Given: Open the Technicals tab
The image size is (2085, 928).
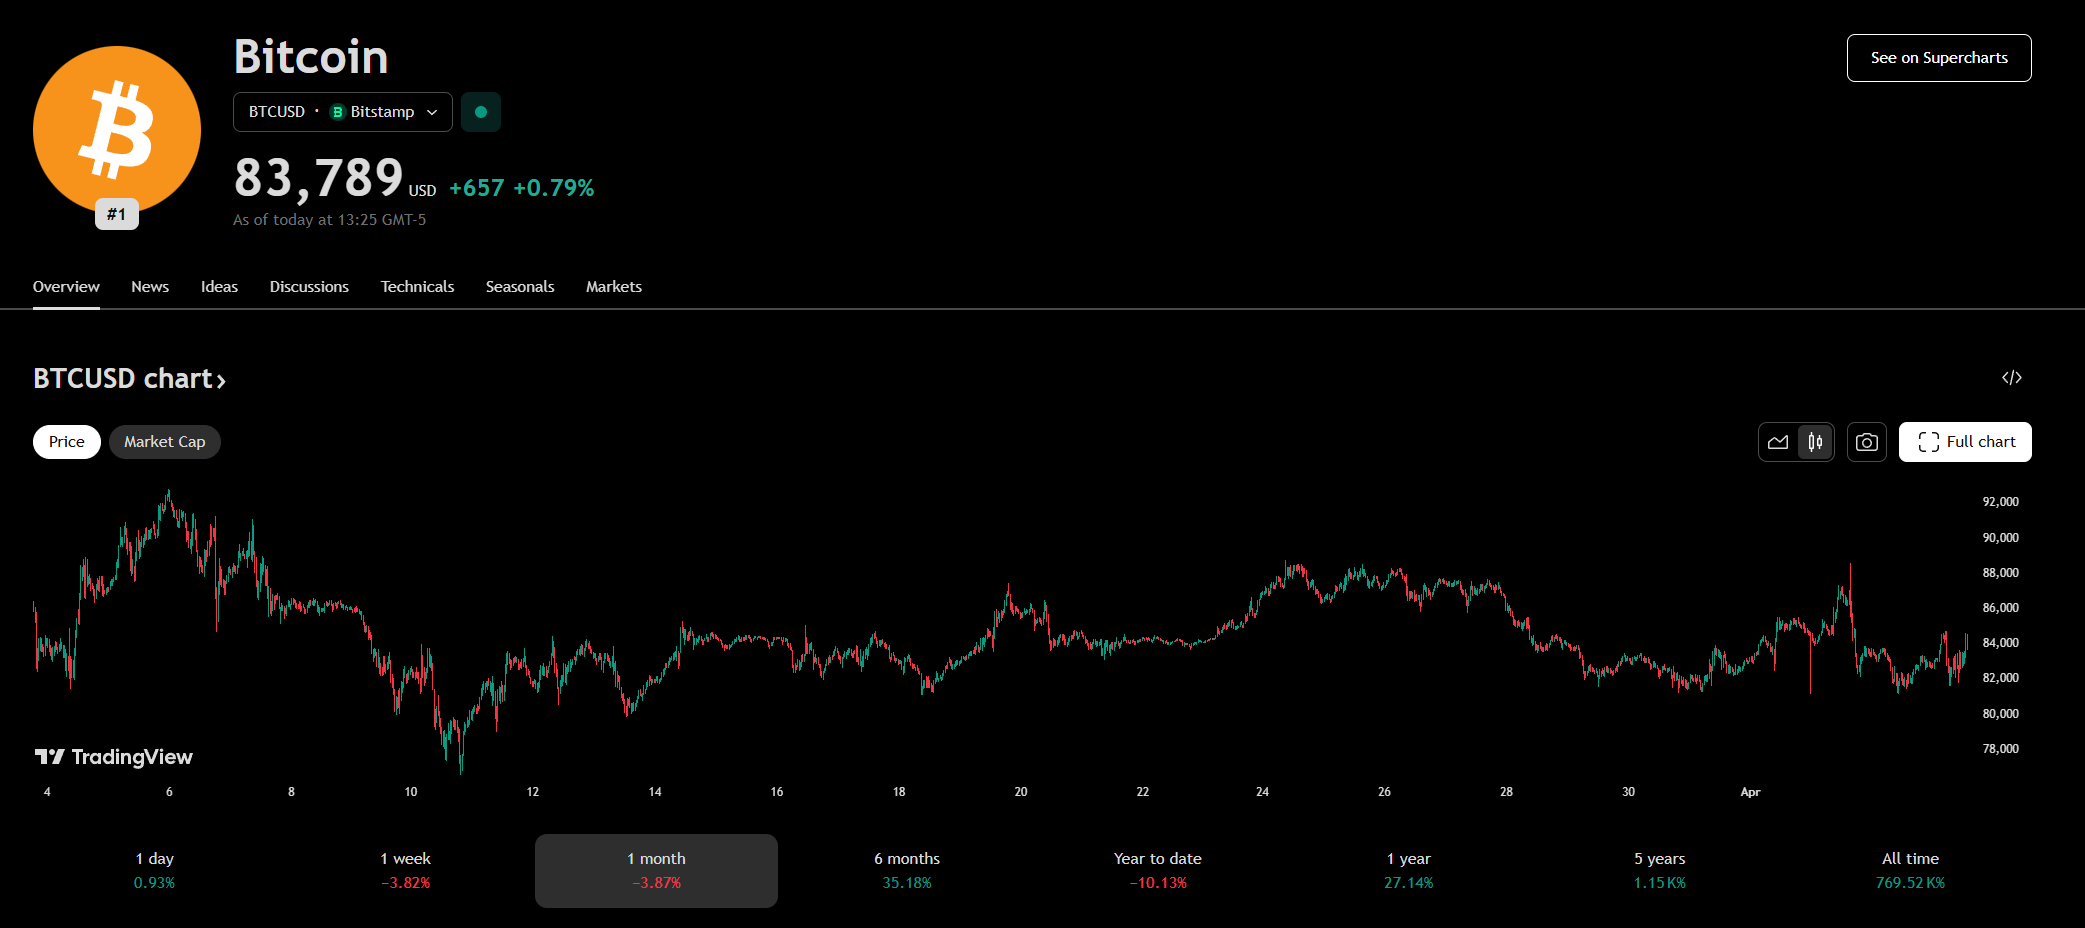Looking at the screenshot, I should tap(417, 287).
